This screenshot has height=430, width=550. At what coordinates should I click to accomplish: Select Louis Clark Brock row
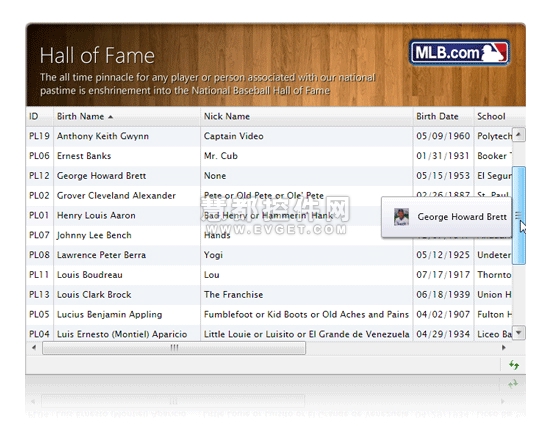click(269, 295)
